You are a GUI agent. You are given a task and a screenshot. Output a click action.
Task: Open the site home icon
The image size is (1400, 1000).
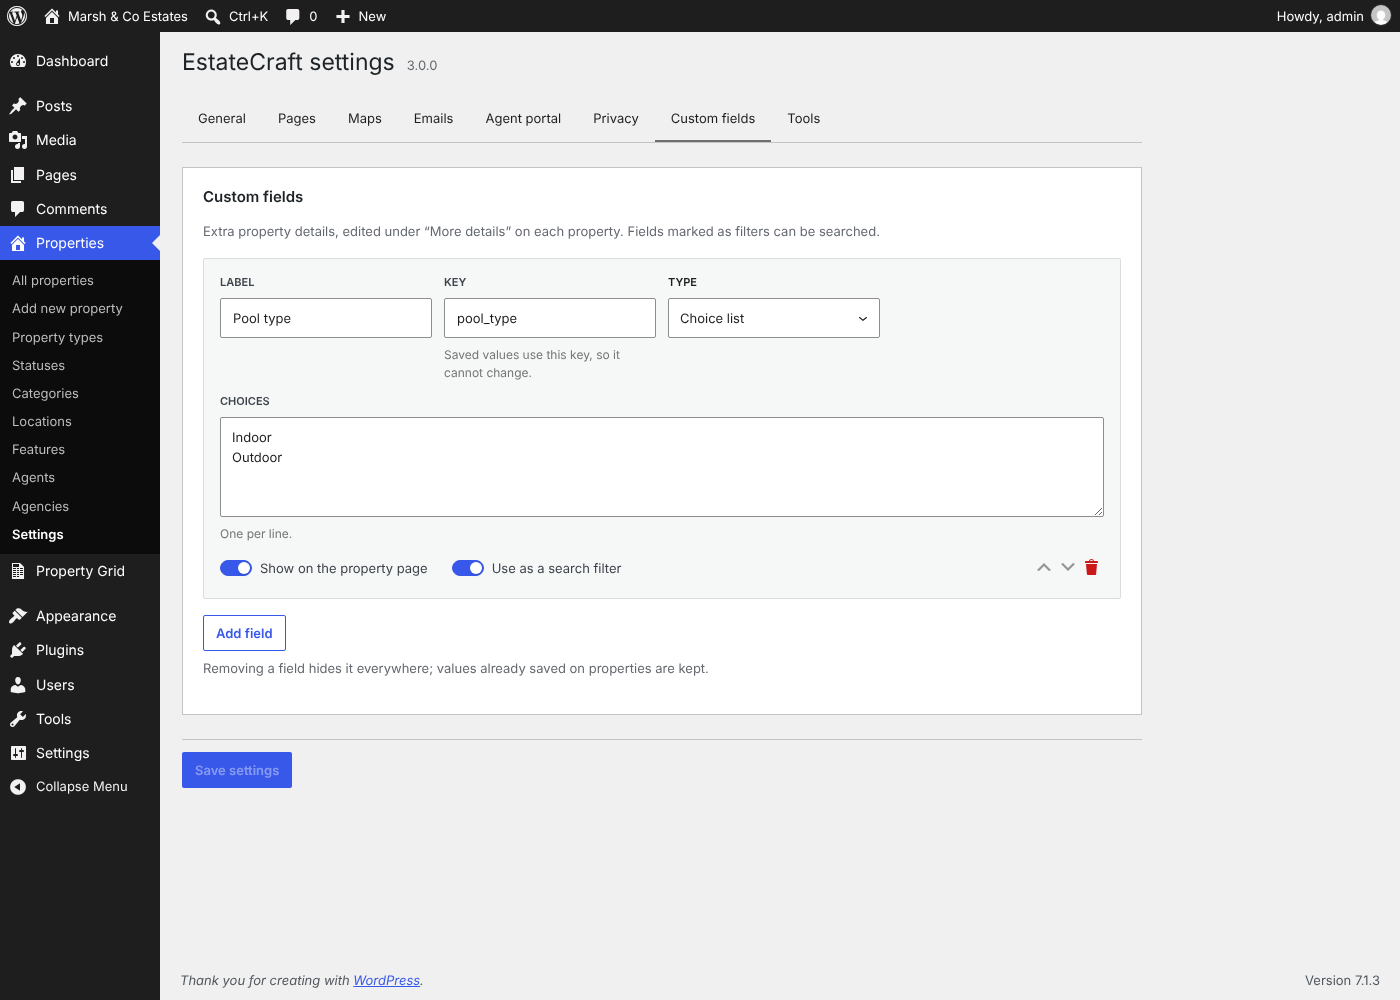(x=52, y=16)
